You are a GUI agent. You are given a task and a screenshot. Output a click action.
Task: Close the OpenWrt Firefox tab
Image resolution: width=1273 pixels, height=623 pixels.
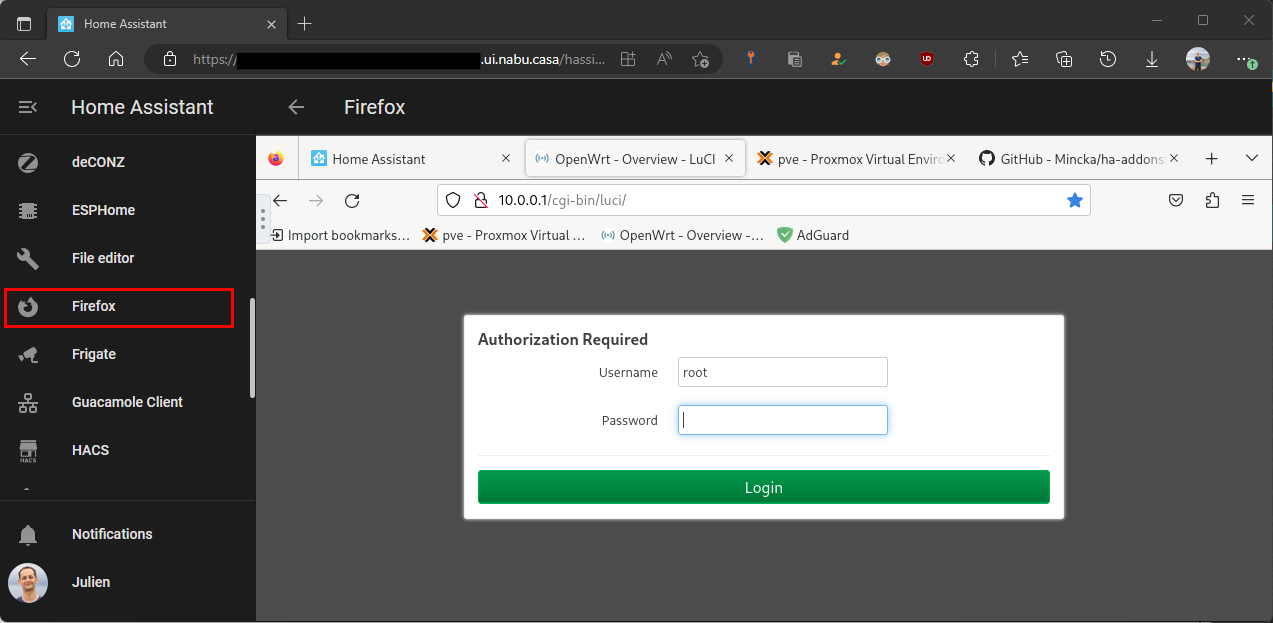729,158
